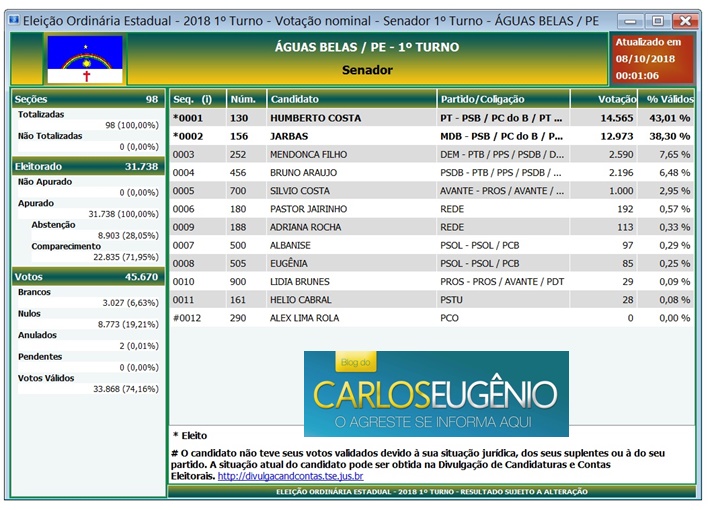Maximize the election results window
The image size is (709, 510).
pos(658,21)
